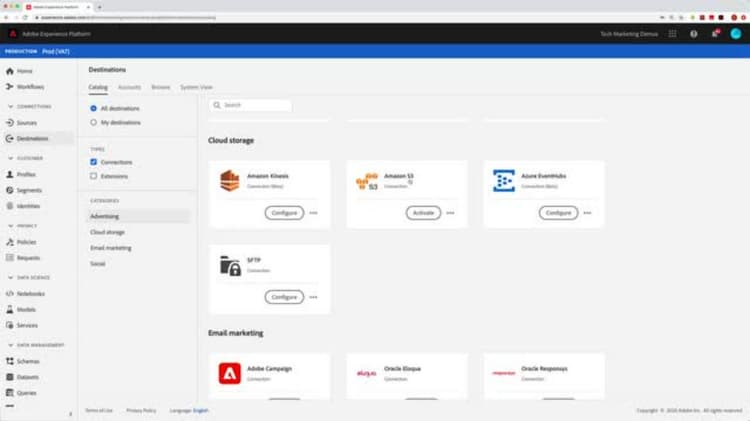
Task: Configure the Amazon Kinesis destination
Action: [284, 213]
